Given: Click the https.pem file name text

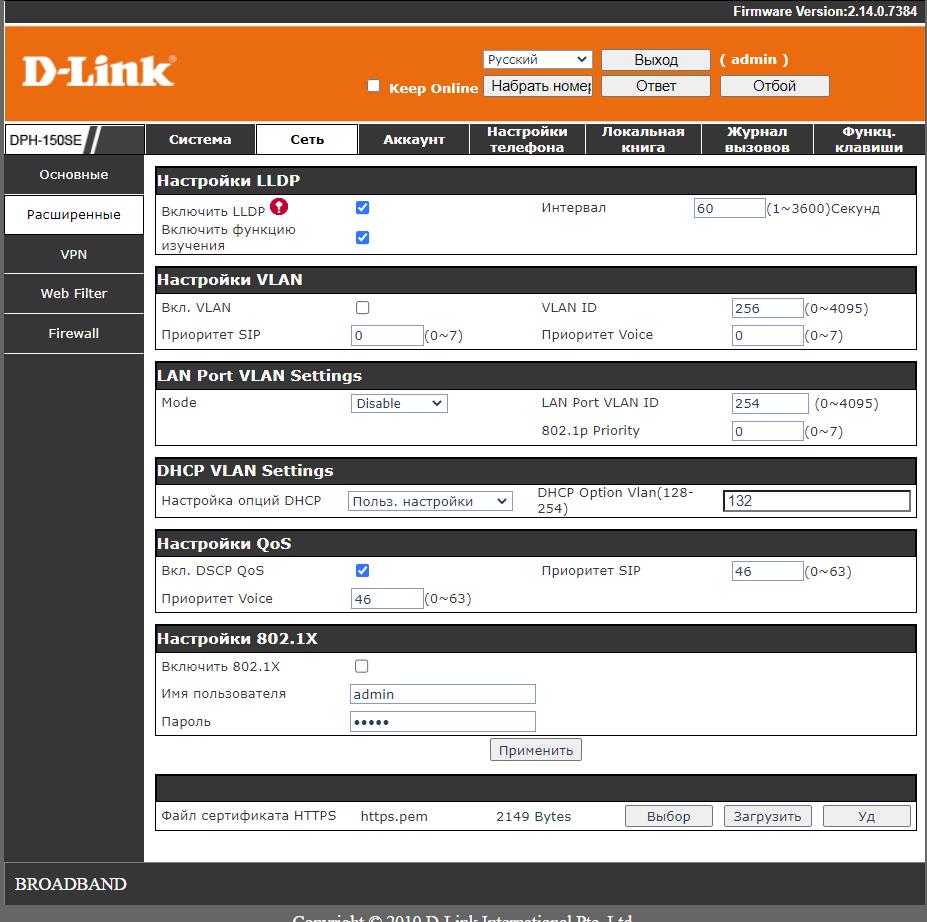Looking at the screenshot, I should (x=394, y=816).
